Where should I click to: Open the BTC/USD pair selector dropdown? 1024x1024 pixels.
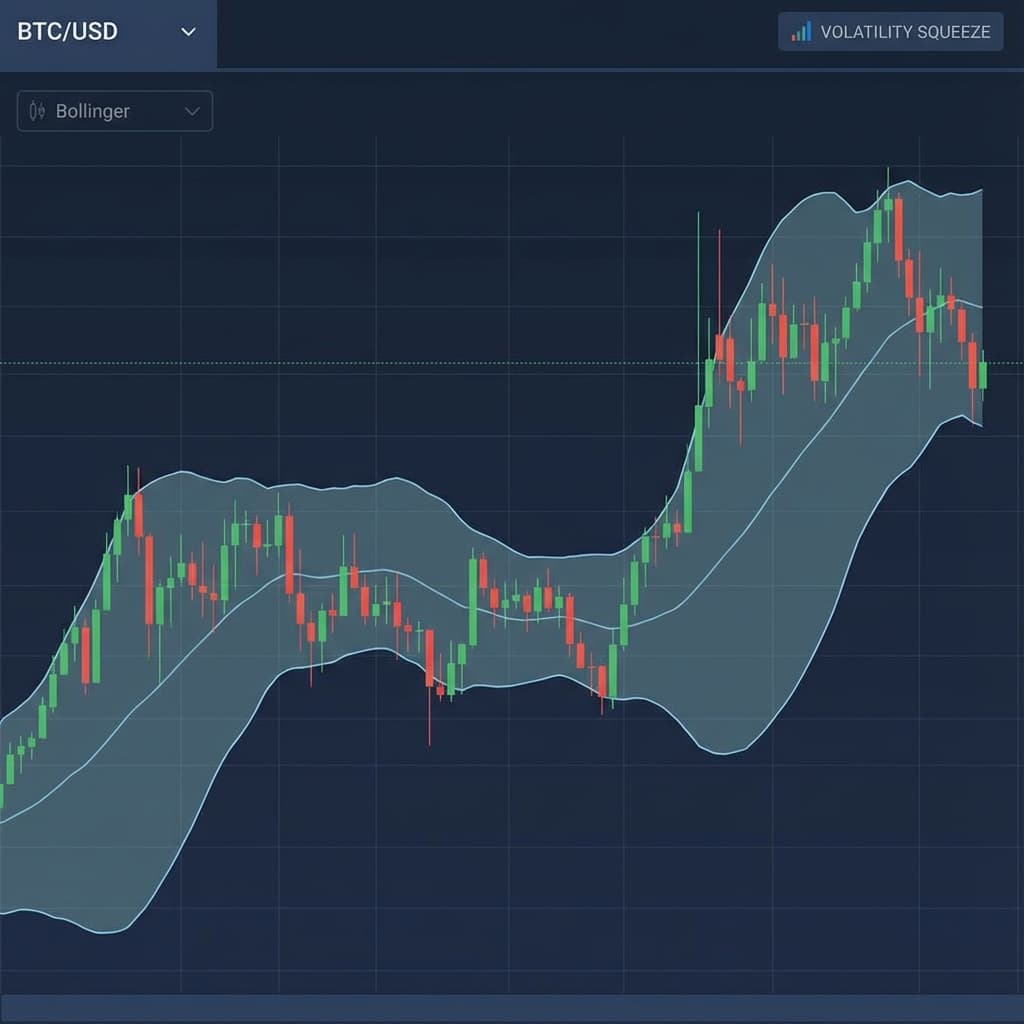tap(105, 32)
